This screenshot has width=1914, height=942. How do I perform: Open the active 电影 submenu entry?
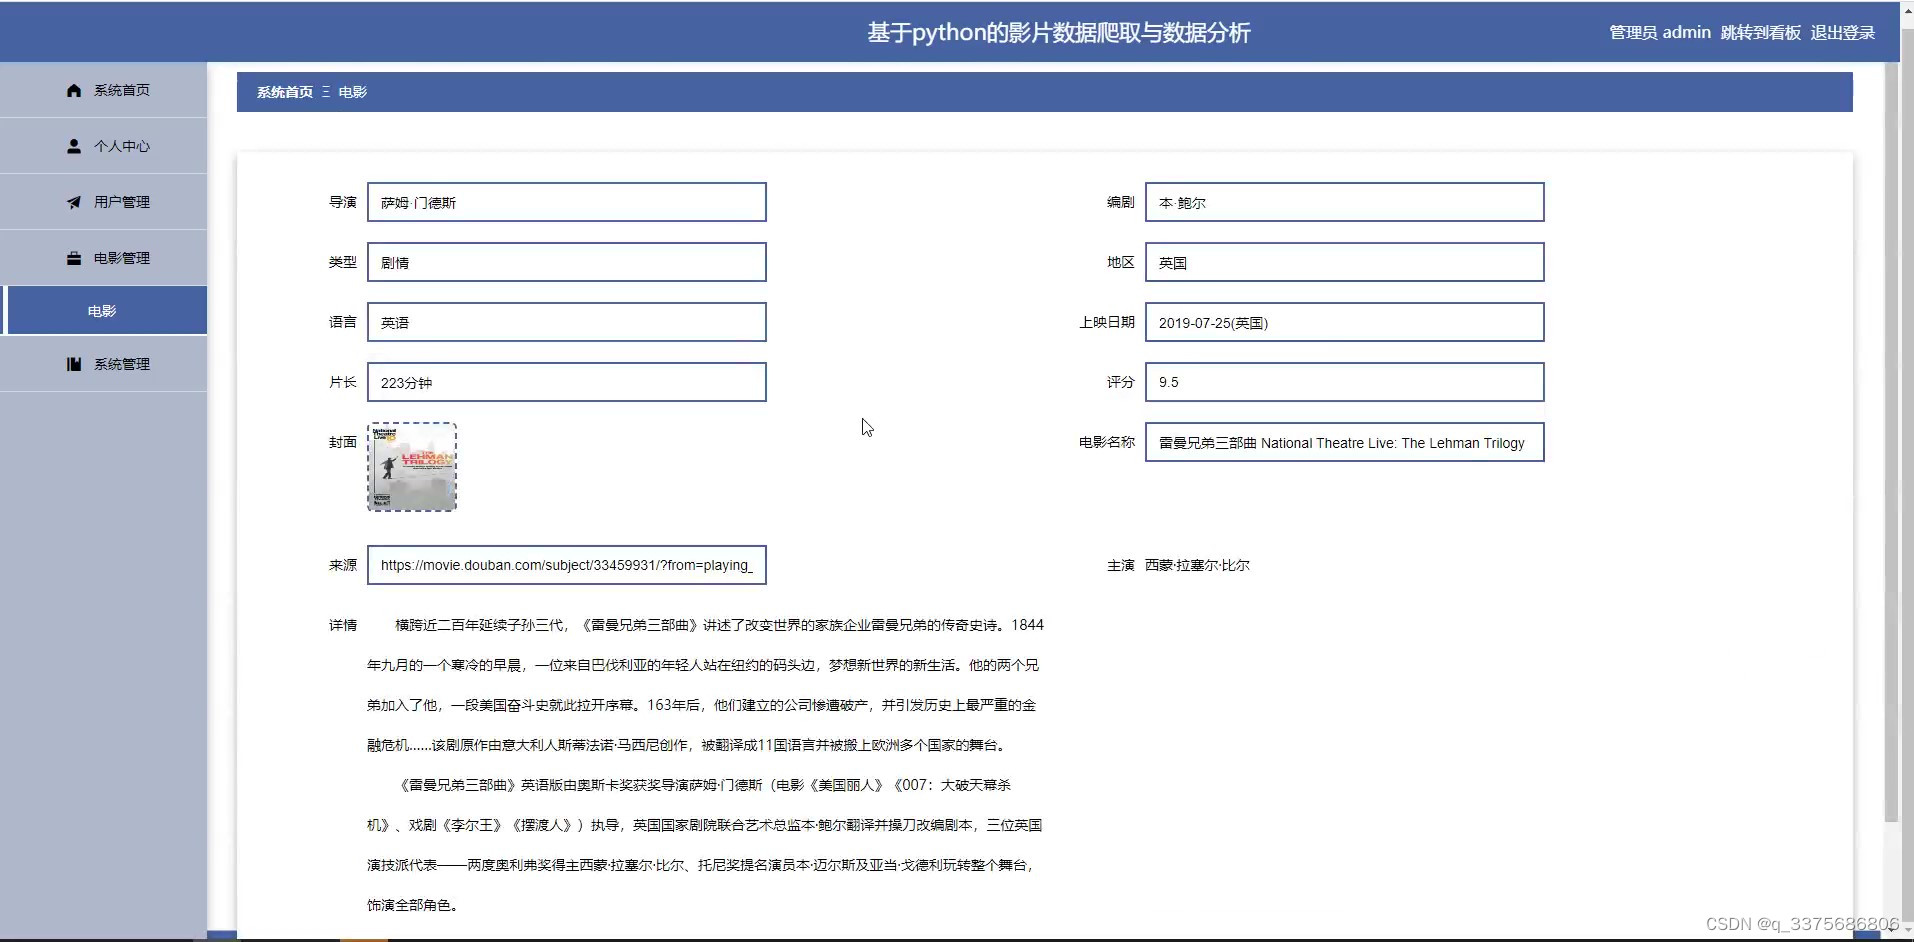[x=103, y=310]
